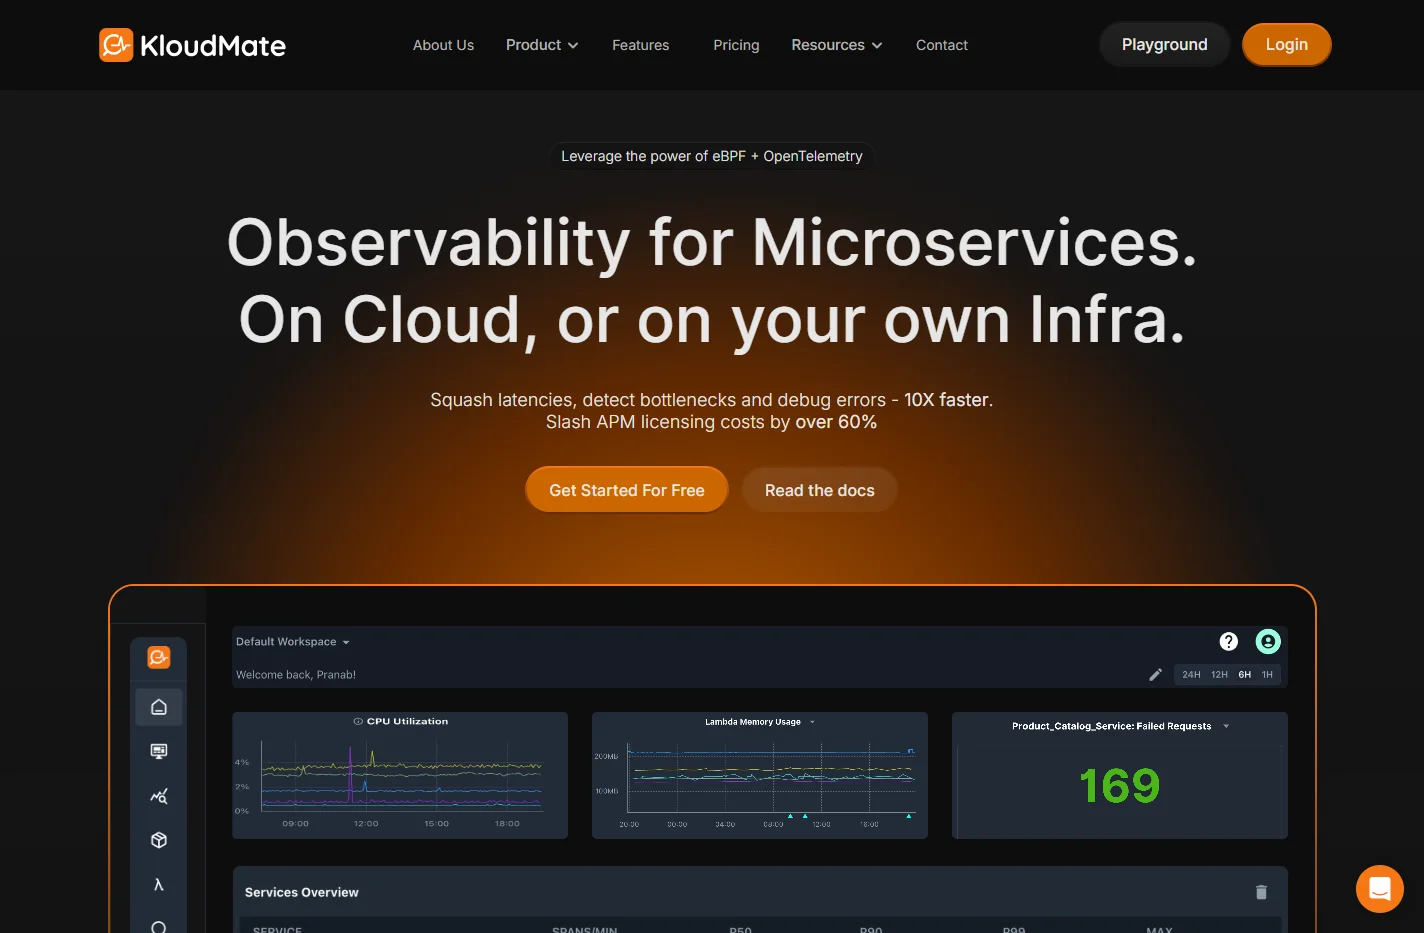Select the 1H time range

[1267, 675]
